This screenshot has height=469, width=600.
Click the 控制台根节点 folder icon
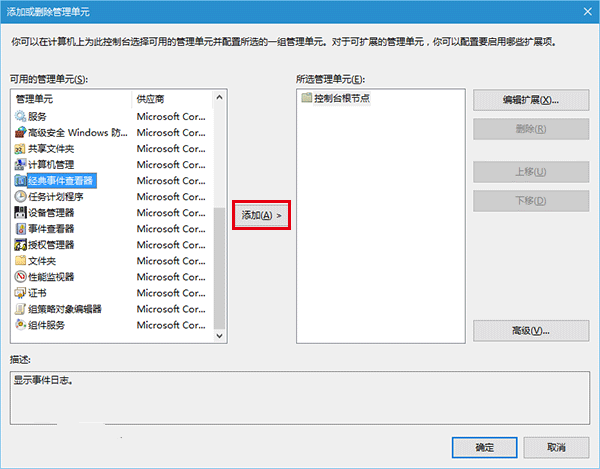click(x=307, y=98)
